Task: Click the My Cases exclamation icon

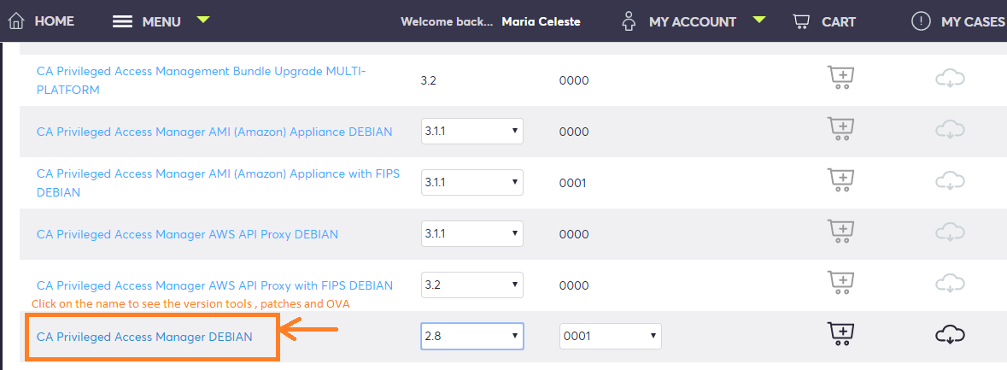Action: pos(921,21)
